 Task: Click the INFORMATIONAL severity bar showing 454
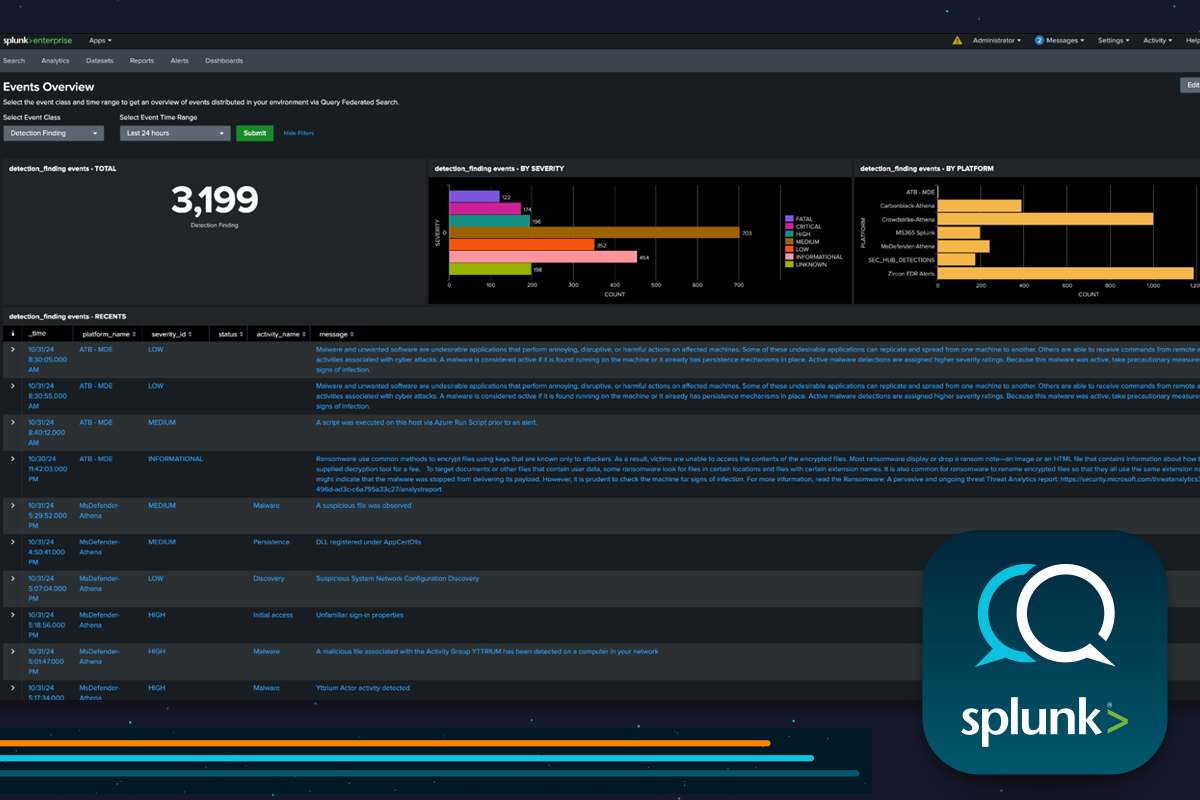[543, 257]
